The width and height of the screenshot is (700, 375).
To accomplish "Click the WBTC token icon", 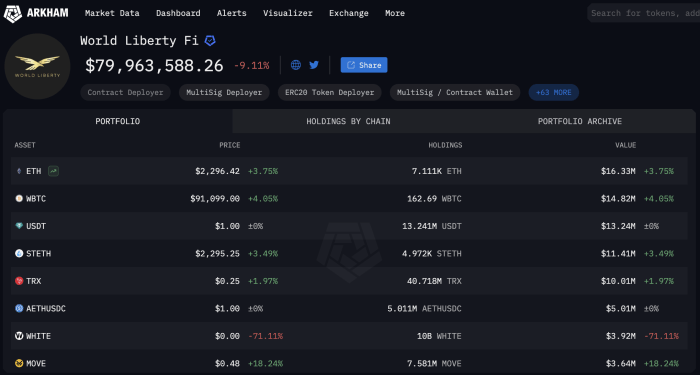I will pyautogui.click(x=19, y=199).
